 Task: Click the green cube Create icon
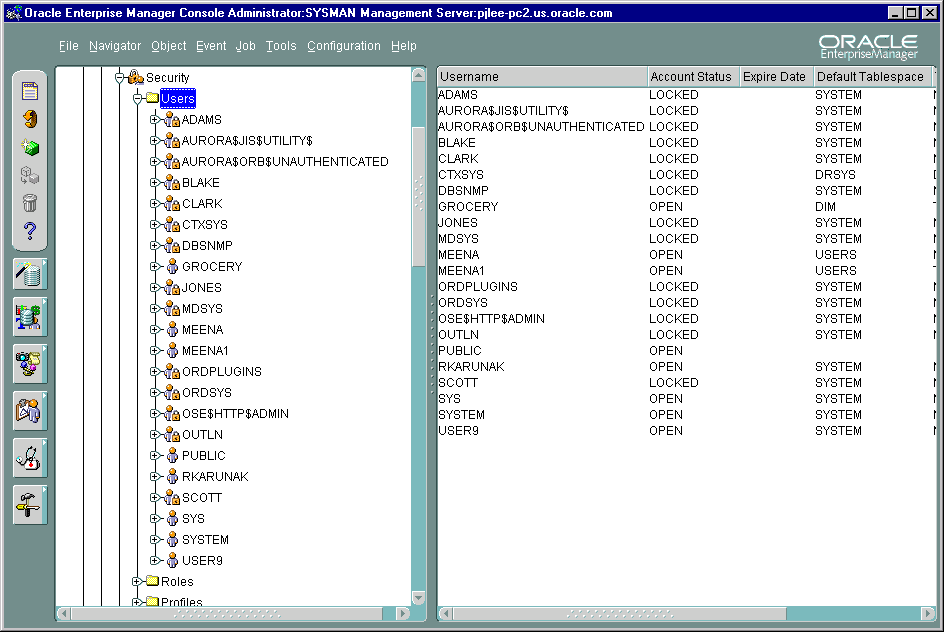tap(30, 147)
